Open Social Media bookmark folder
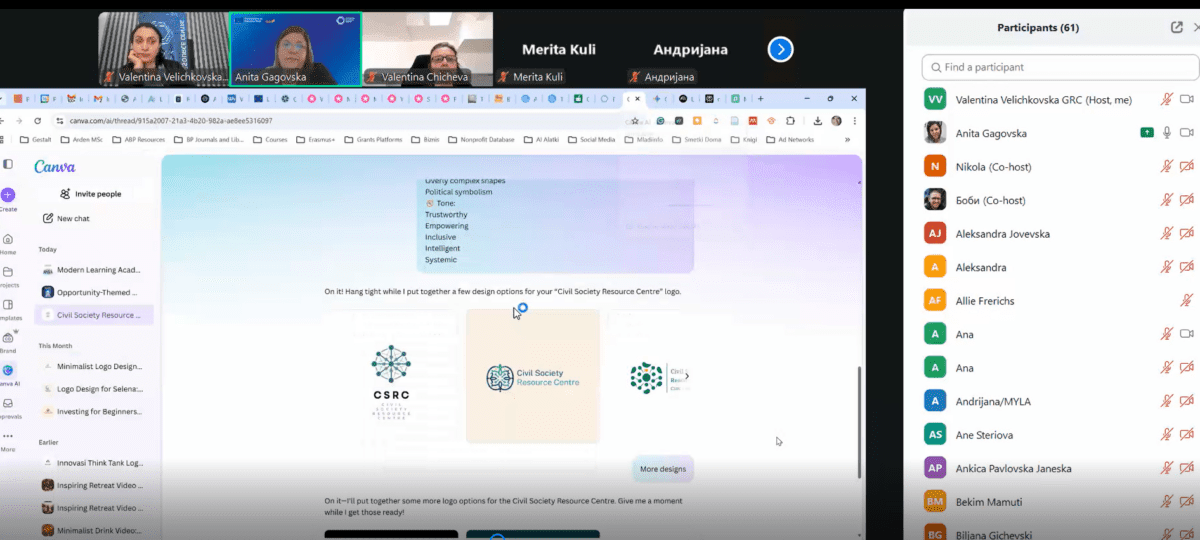1200x540 pixels. (591, 140)
